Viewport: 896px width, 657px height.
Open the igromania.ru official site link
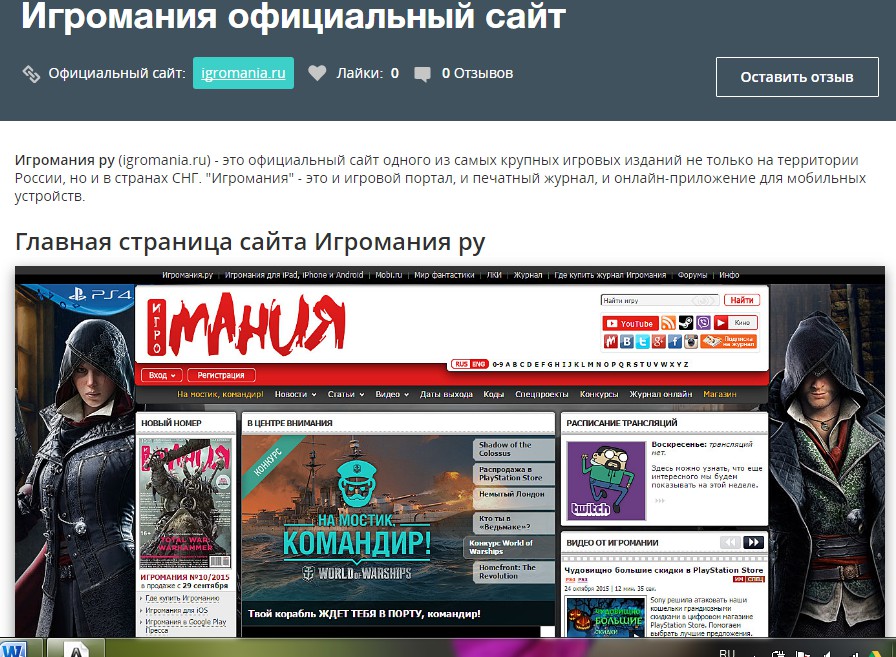243,73
